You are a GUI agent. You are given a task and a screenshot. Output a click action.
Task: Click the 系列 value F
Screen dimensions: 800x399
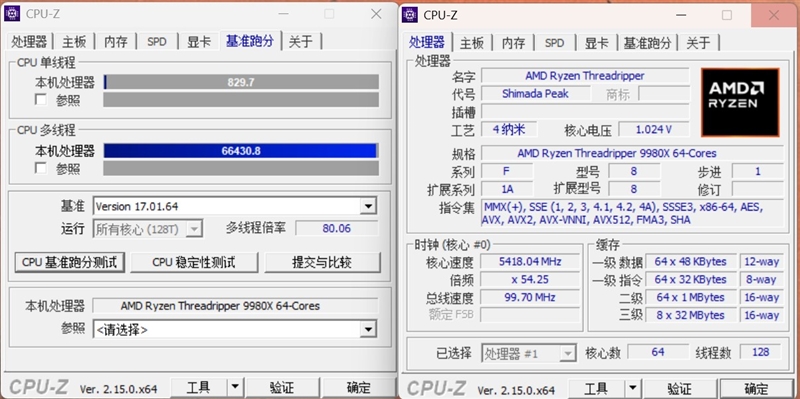coord(507,171)
